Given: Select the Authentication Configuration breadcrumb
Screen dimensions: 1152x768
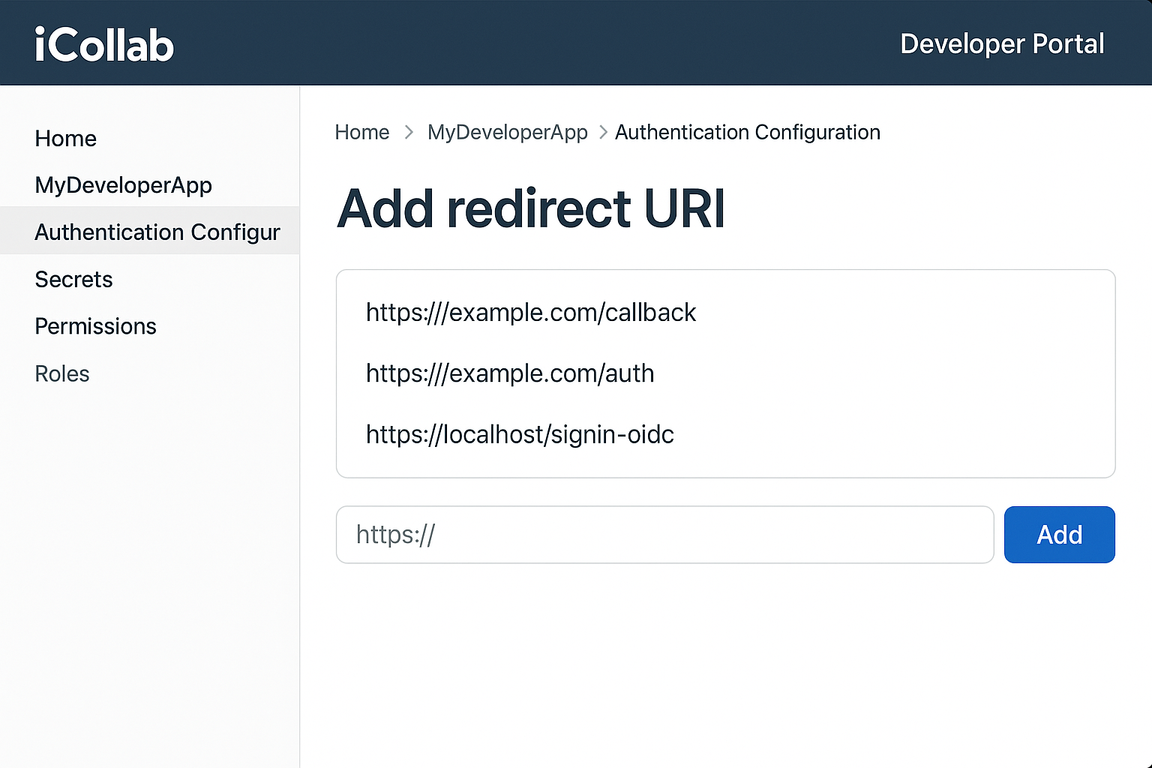Looking at the screenshot, I should [x=747, y=132].
